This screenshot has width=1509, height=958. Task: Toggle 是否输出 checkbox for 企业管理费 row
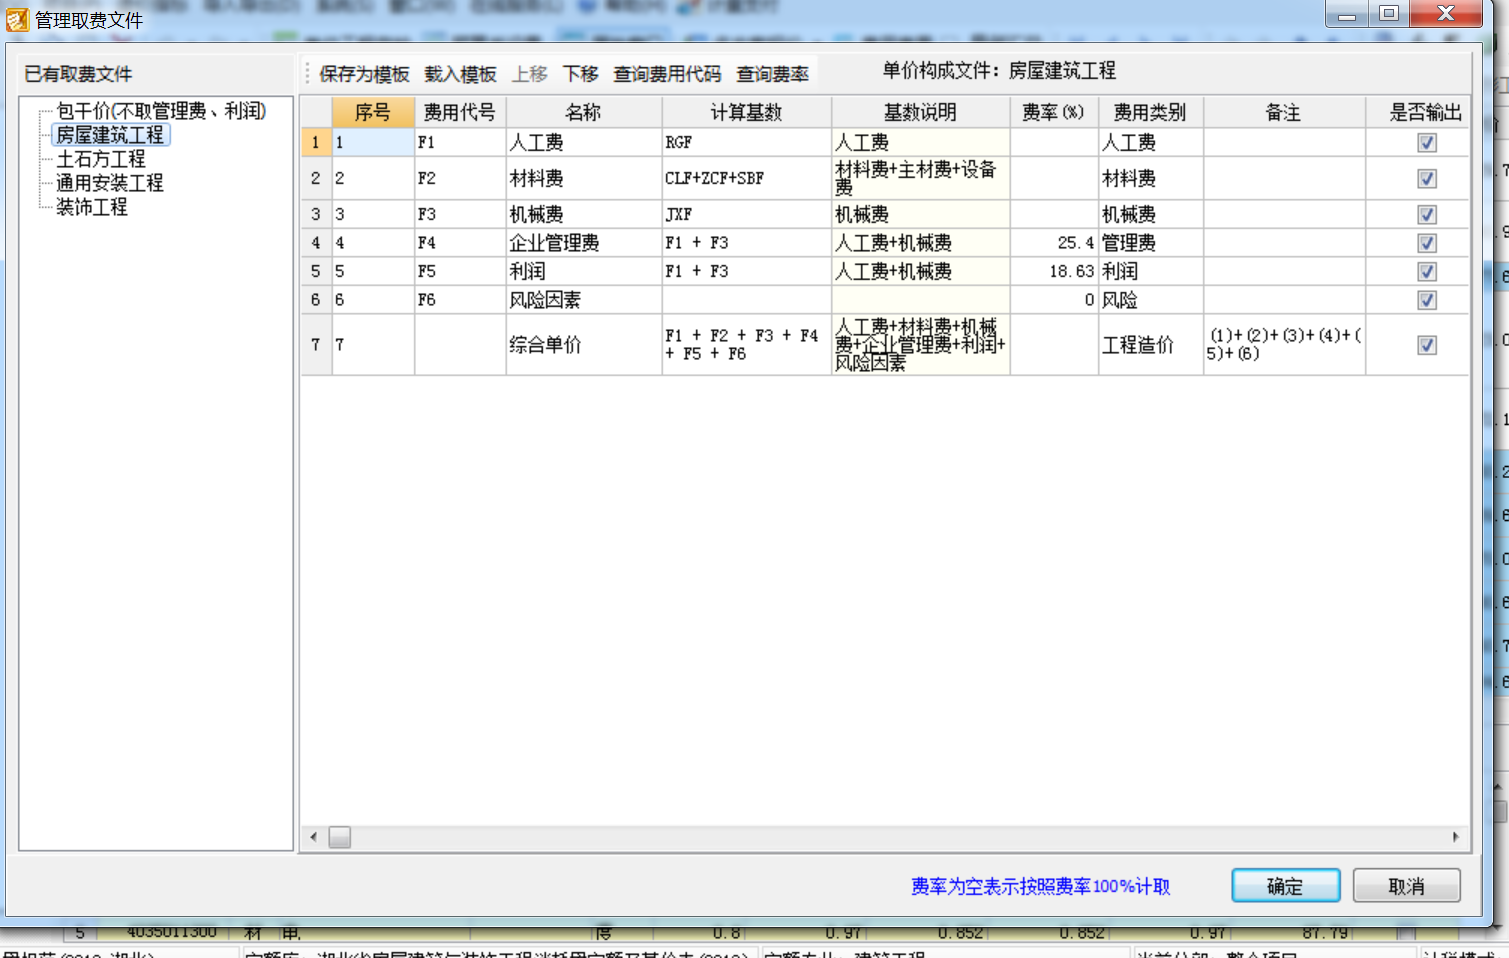[x=1427, y=243]
